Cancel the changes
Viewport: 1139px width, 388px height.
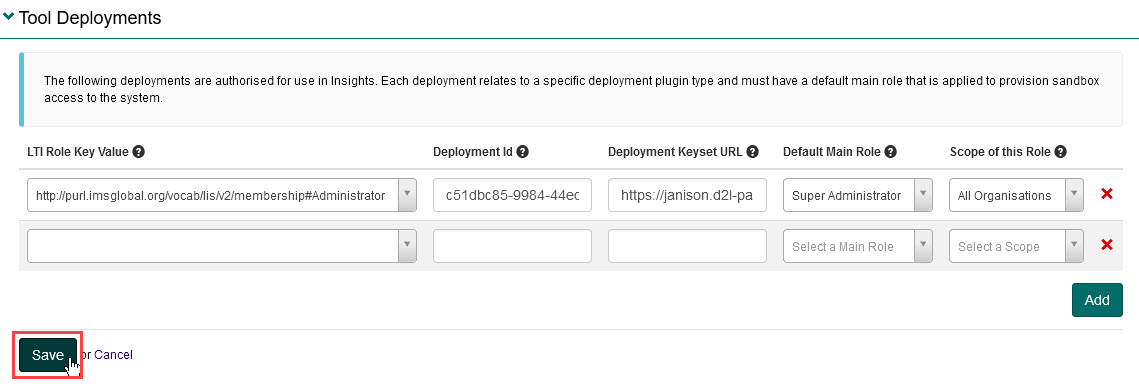tap(113, 355)
